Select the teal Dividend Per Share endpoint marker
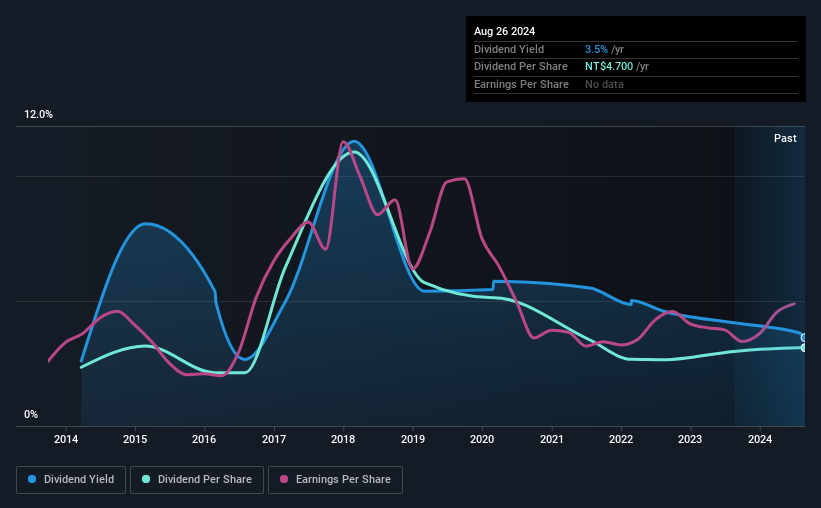This screenshot has height=508, width=821. tap(804, 348)
